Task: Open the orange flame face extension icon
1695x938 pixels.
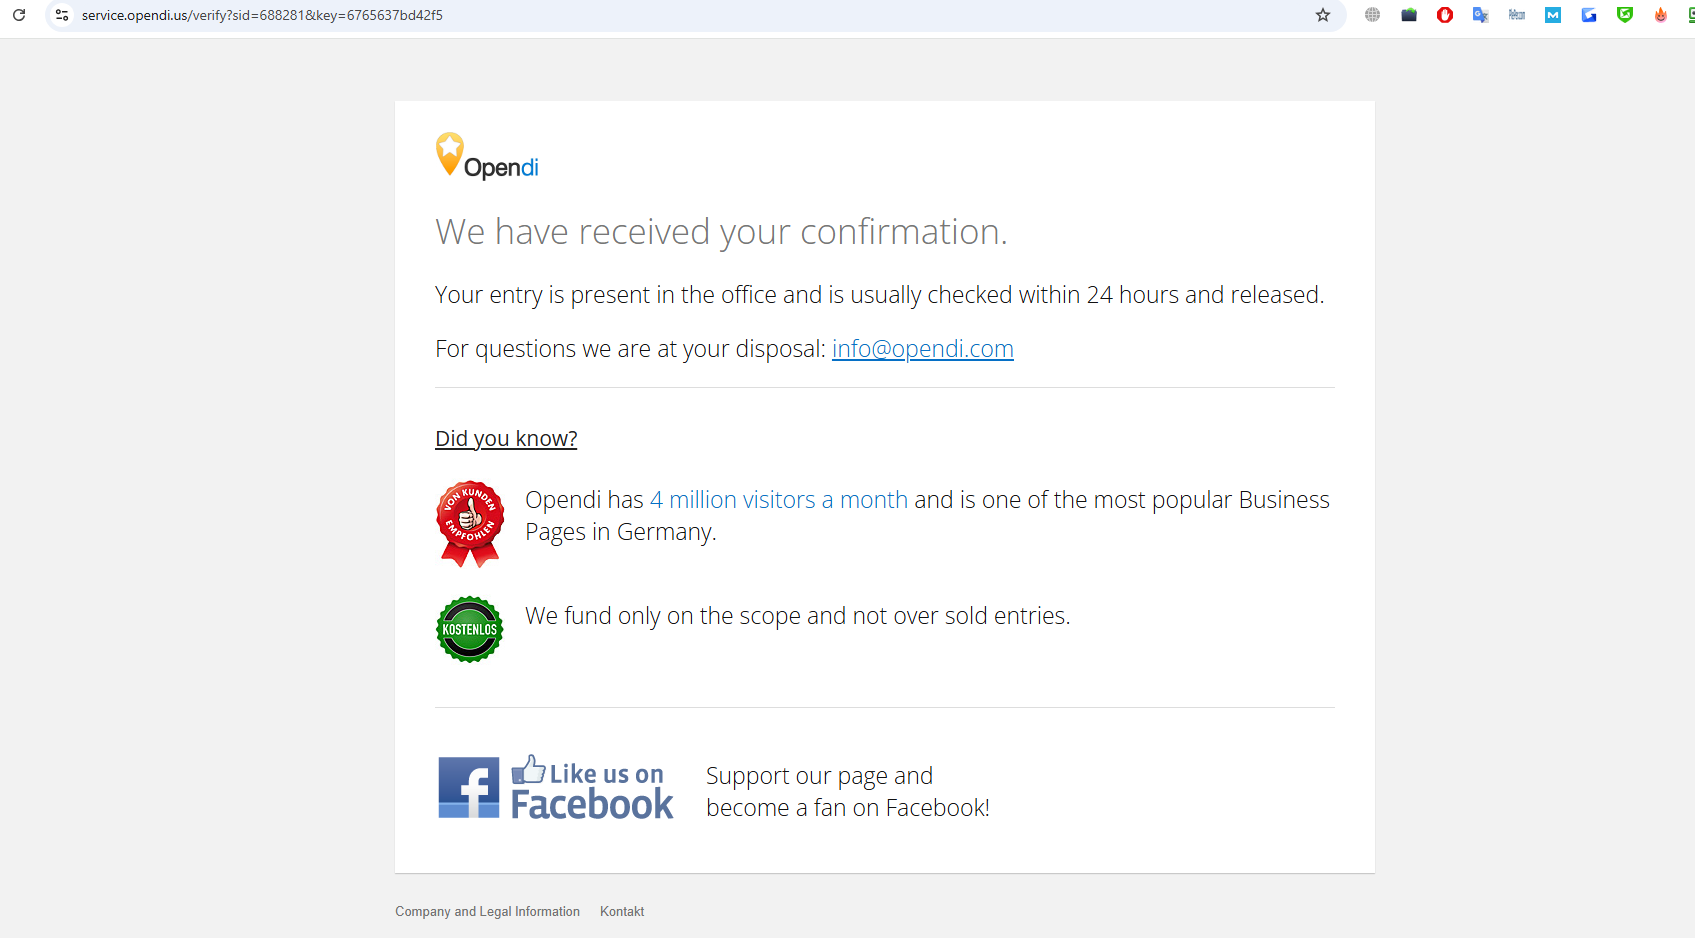Action: tap(1661, 15)
